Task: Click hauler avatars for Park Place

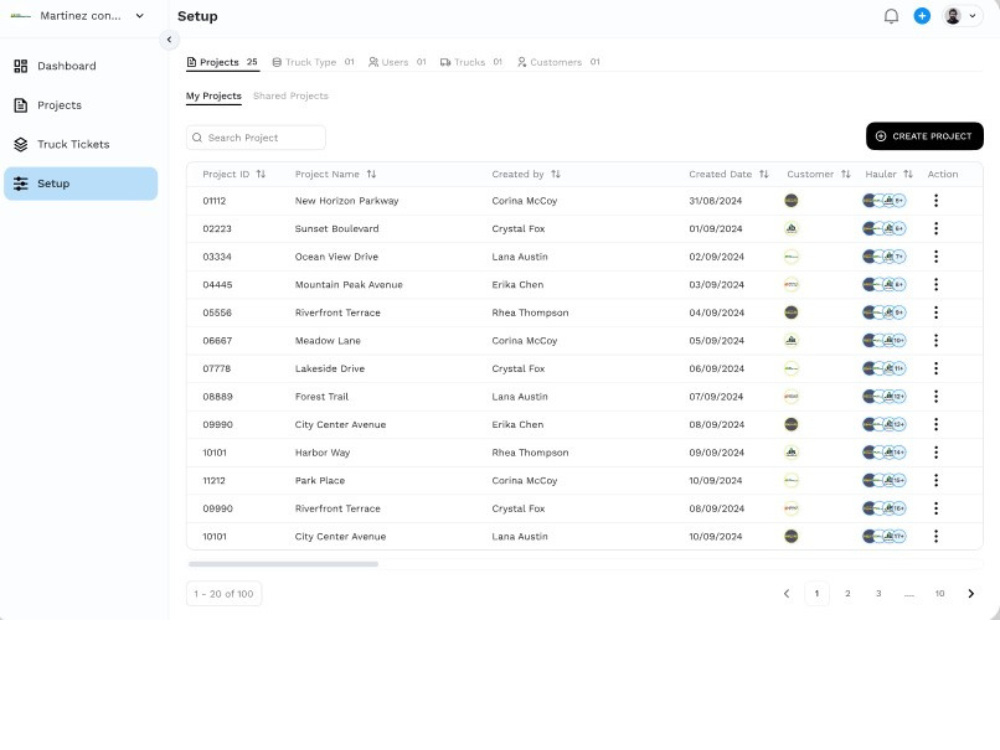Action: (884, 480)
